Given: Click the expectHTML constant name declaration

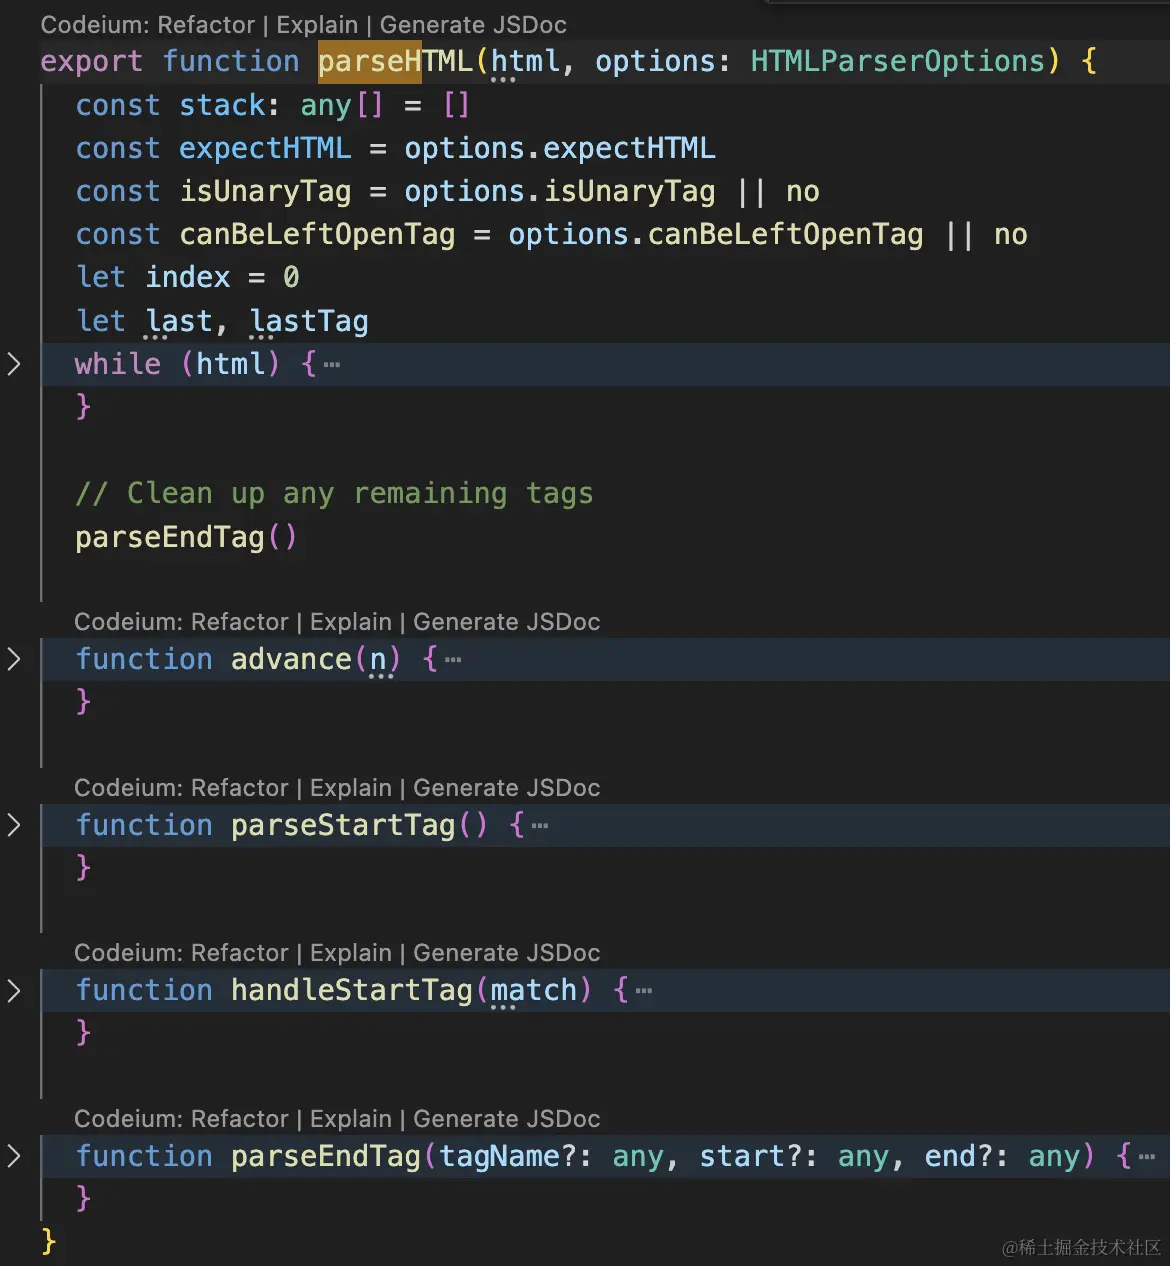Looking at the screenshot, I should click(265, 148).
